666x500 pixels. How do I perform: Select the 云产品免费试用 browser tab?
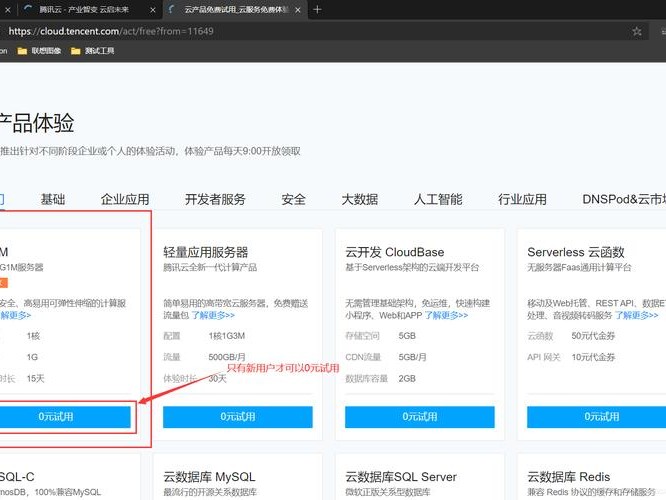pos(236,9)
